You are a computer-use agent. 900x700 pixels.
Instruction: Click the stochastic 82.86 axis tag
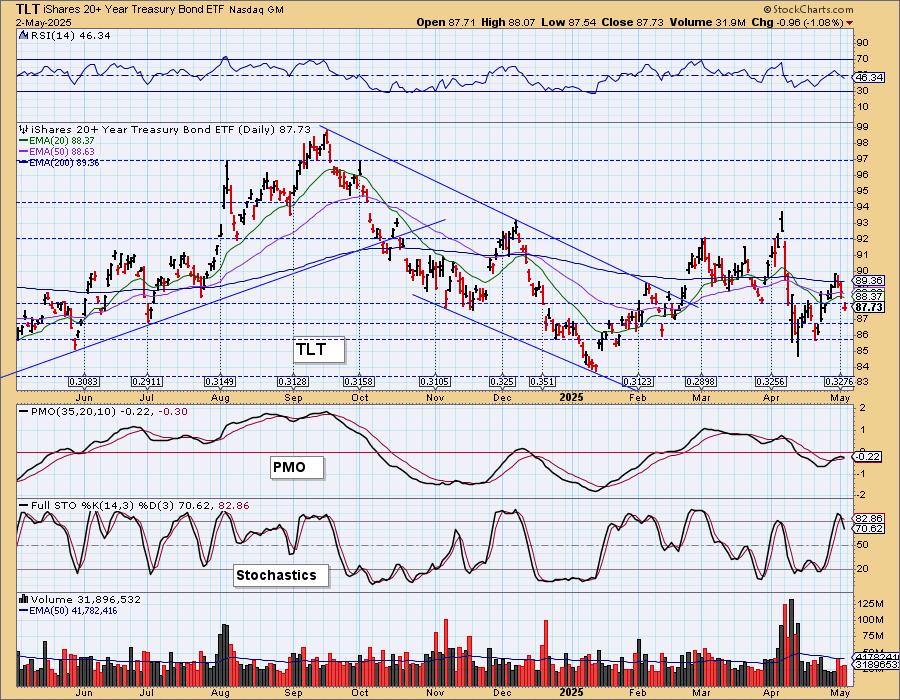(869, 518)
